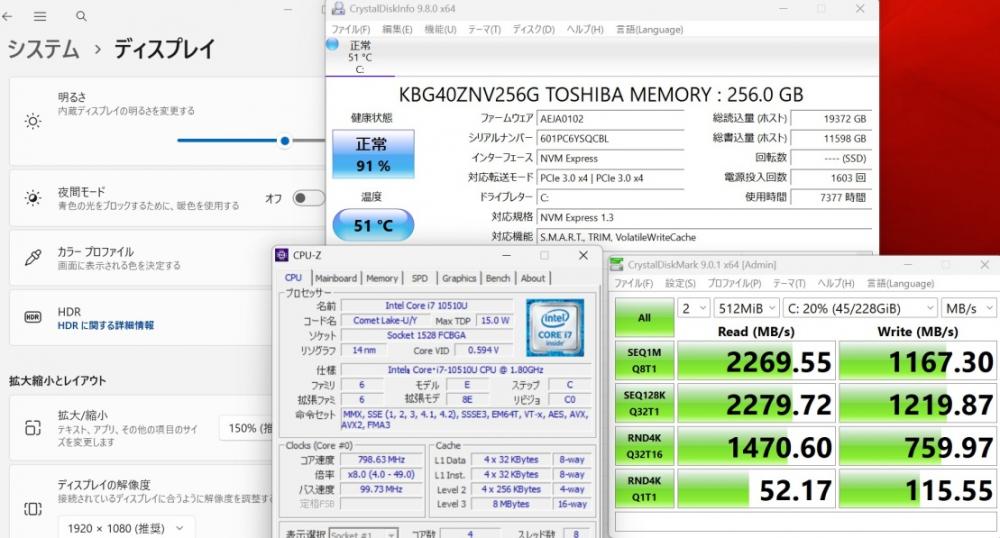Image resolution: width=1000 pixels, height=538 pixels.
Task: Click the 7377 時間 power-on hours value
Action: pyautogui.click(x=831, y=198)
